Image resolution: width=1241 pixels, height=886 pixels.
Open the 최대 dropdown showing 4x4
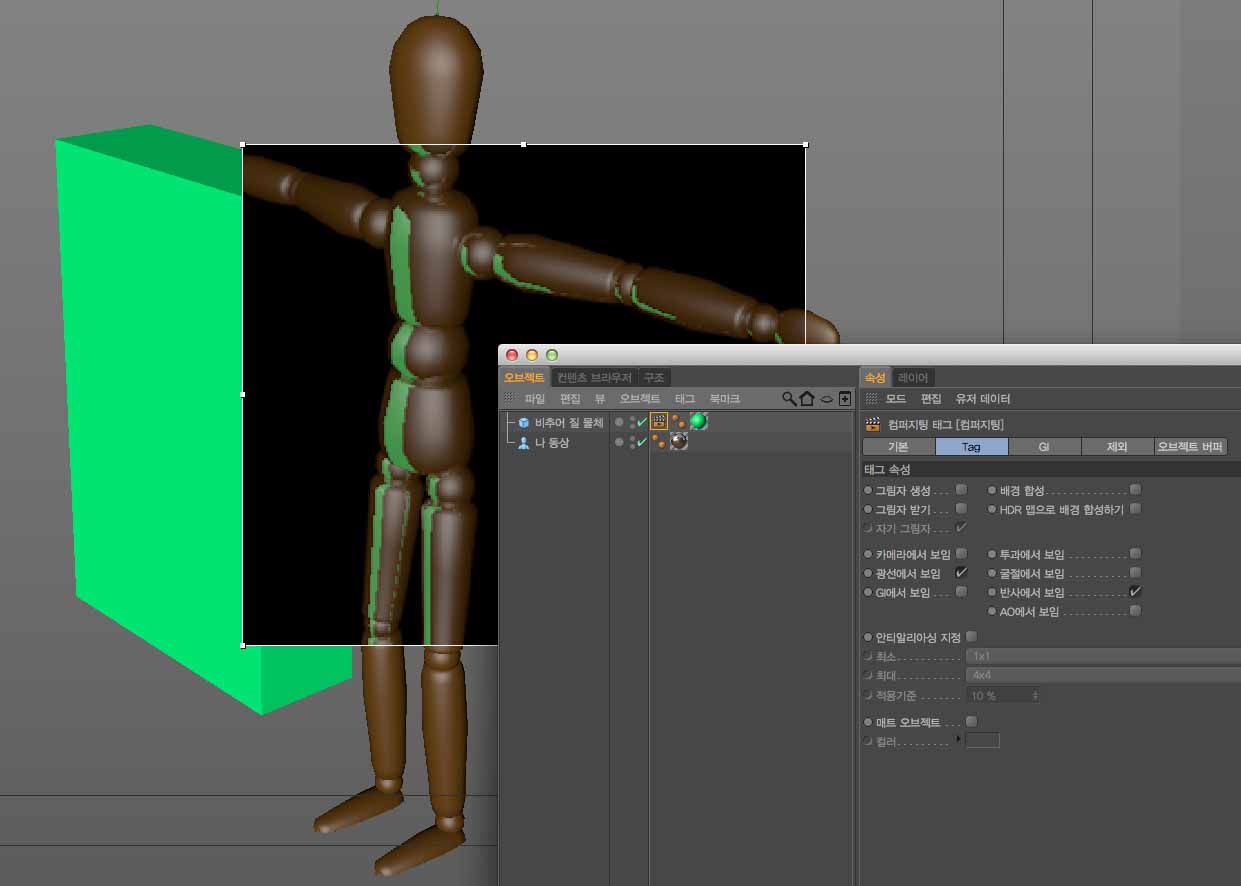pos(1103,675)
